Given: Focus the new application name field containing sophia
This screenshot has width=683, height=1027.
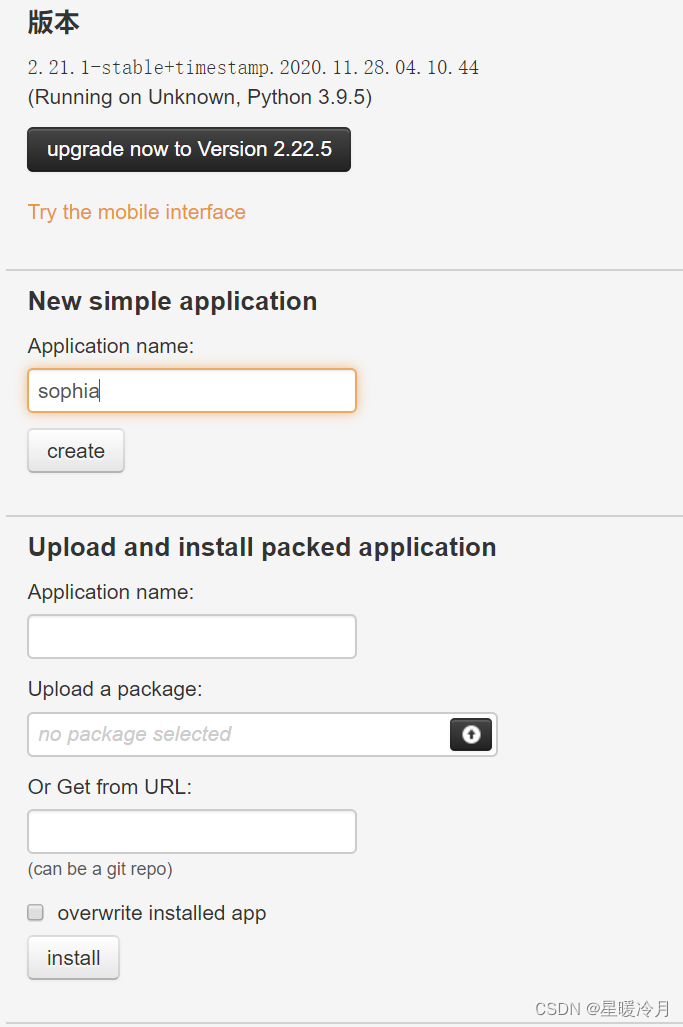Looking at the screenshot, I should (192, 391).
